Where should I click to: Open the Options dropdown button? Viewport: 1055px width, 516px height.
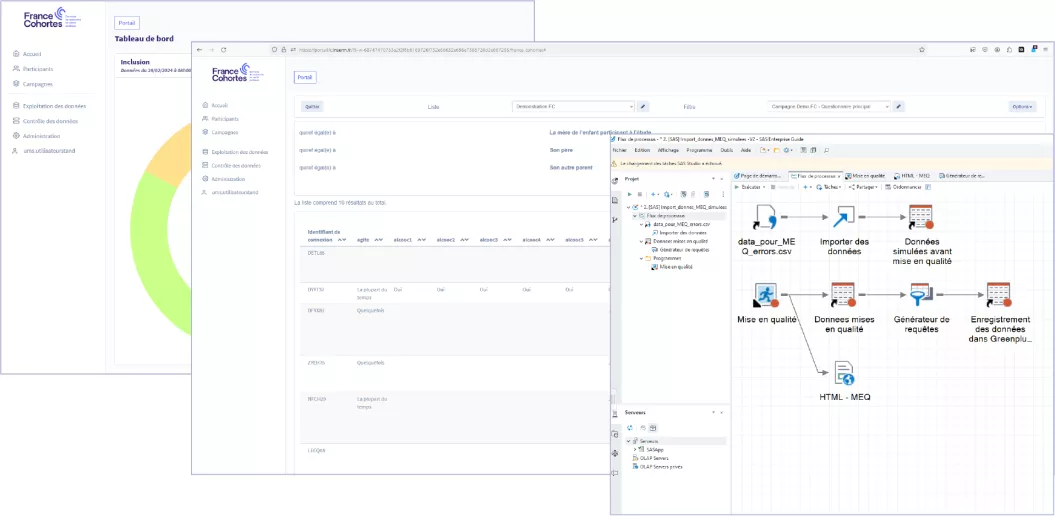click(1022, 106)
